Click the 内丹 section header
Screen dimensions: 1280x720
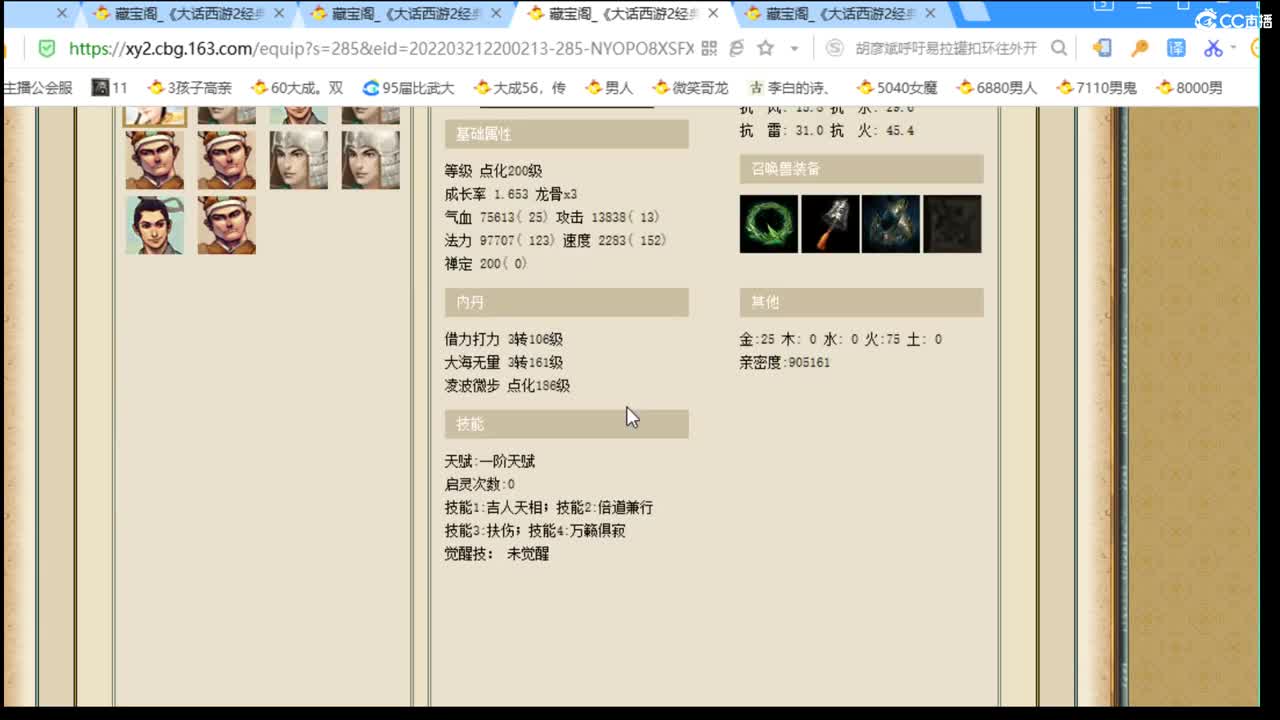point(566,302)
